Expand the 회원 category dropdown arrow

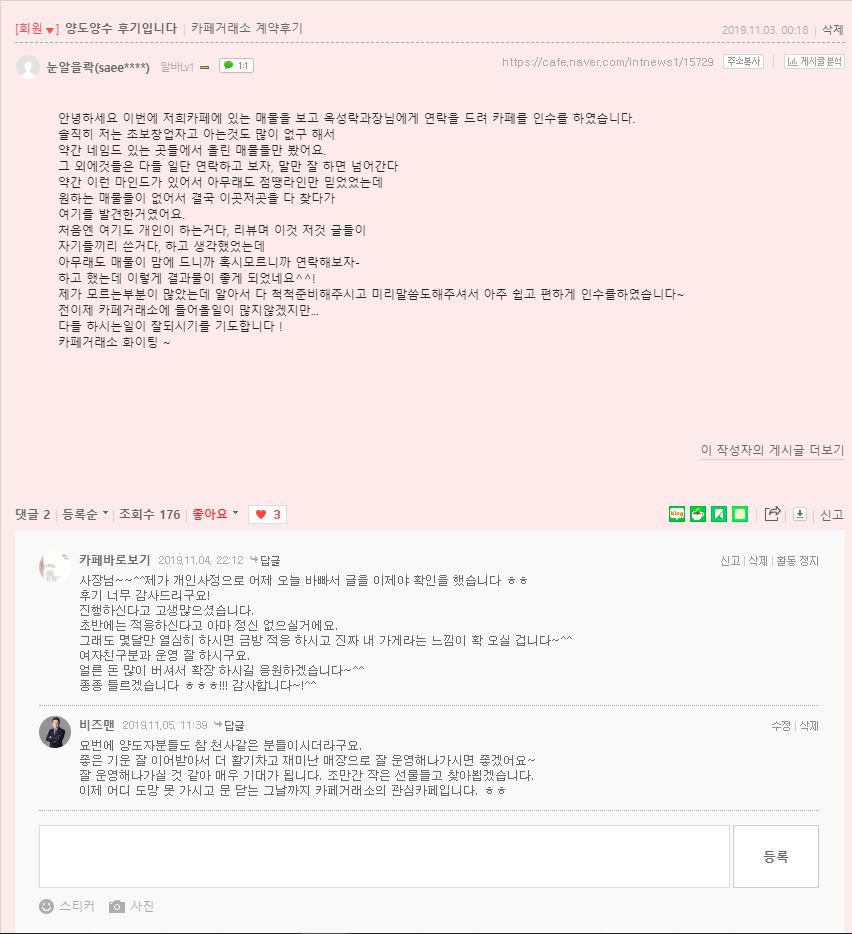[x=49, y=30]
